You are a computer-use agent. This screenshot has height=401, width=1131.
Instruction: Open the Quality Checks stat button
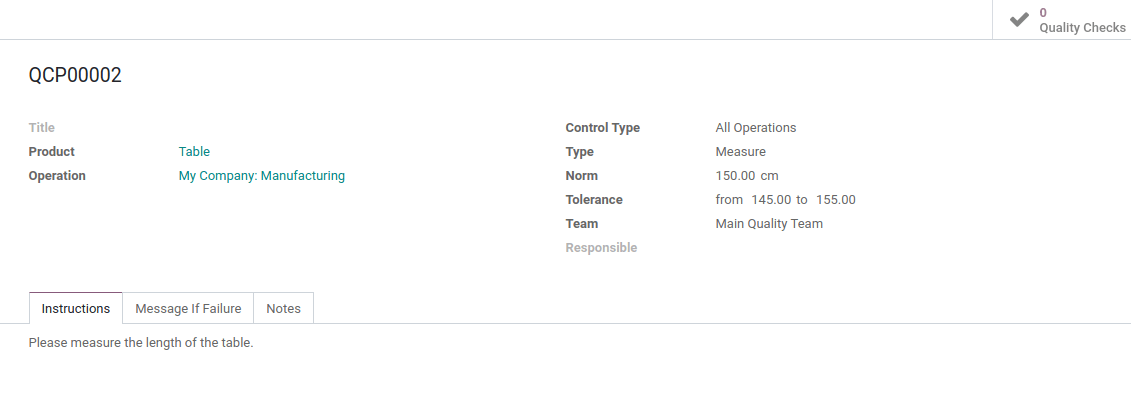pyautogui.click(x=1062, y=19)
